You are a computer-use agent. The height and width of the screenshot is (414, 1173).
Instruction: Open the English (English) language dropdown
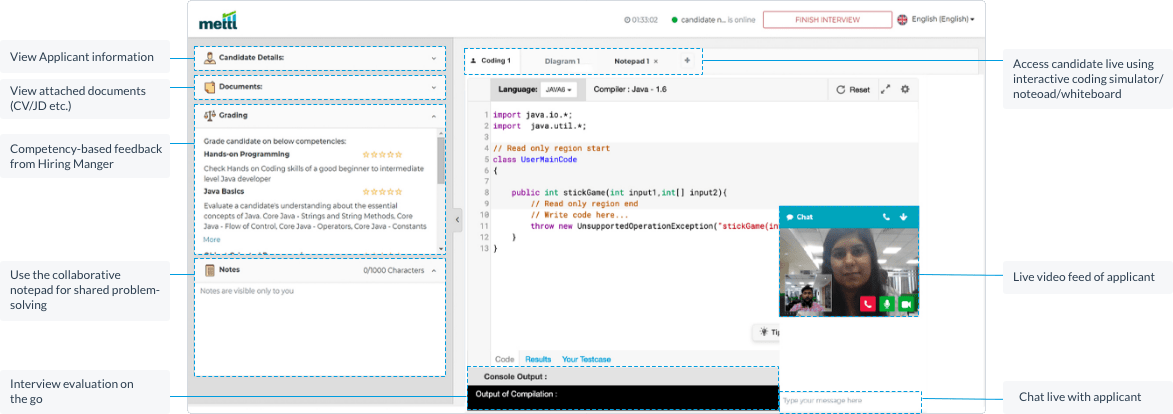pos(943,19)
